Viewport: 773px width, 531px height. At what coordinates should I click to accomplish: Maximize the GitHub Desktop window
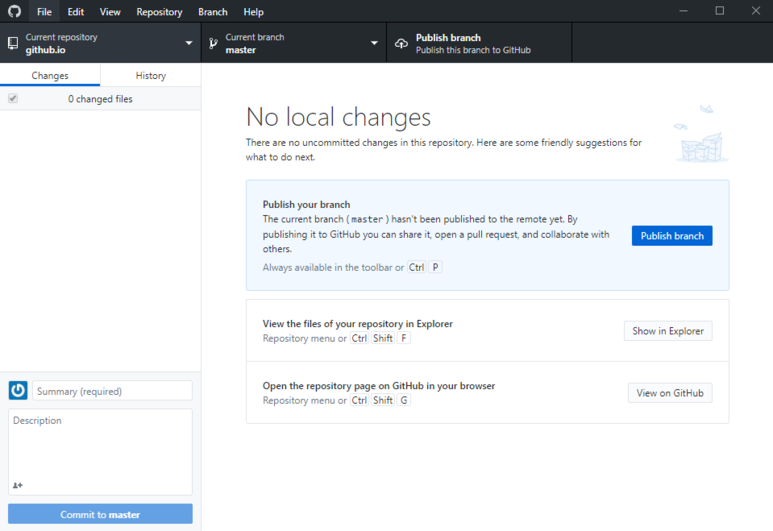point(720,11)
